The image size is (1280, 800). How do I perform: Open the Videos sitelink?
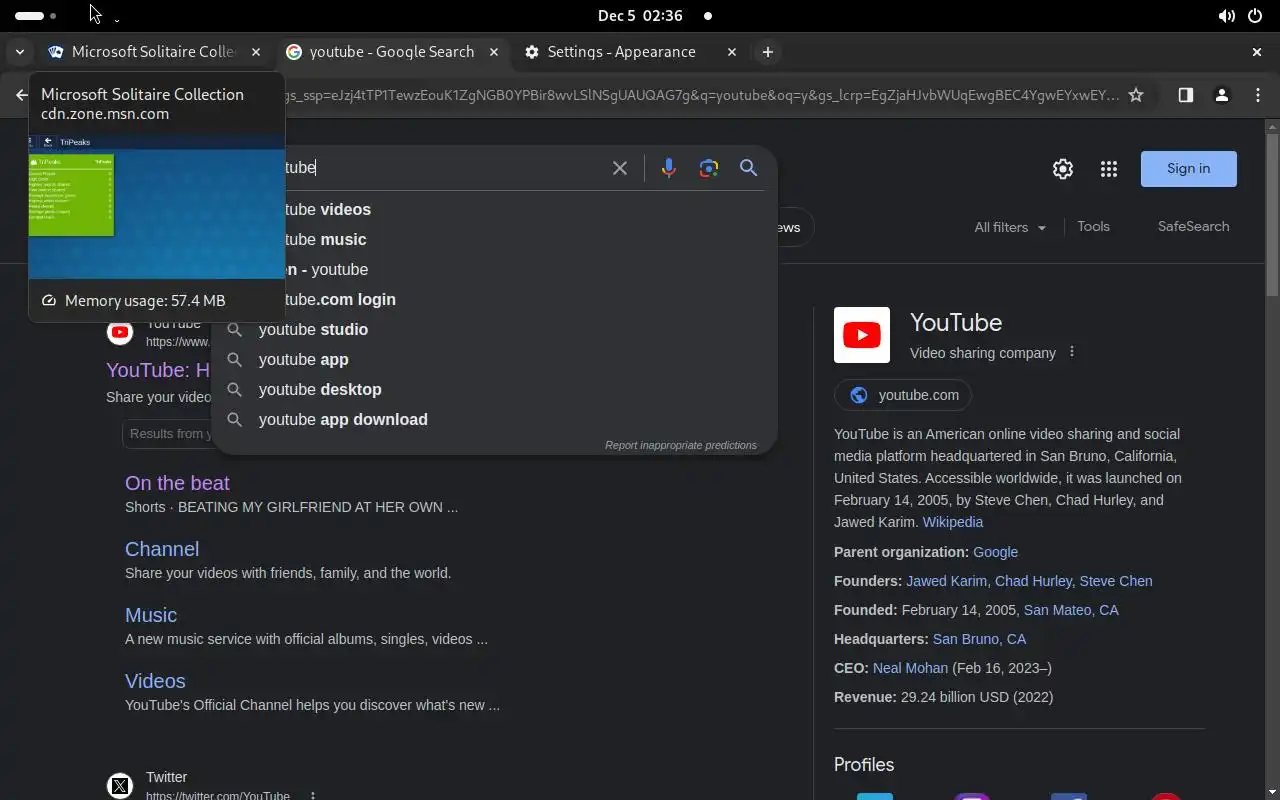pyautogui.click(x=155, y=681)
